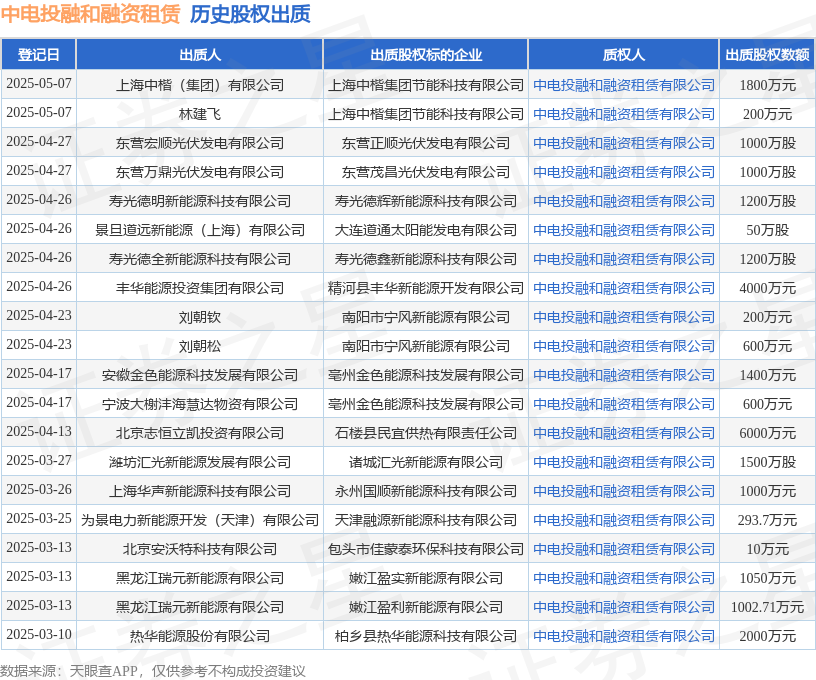
Task: Open 质权人 link in 刘朝钦 row
Action: (623, 317)
